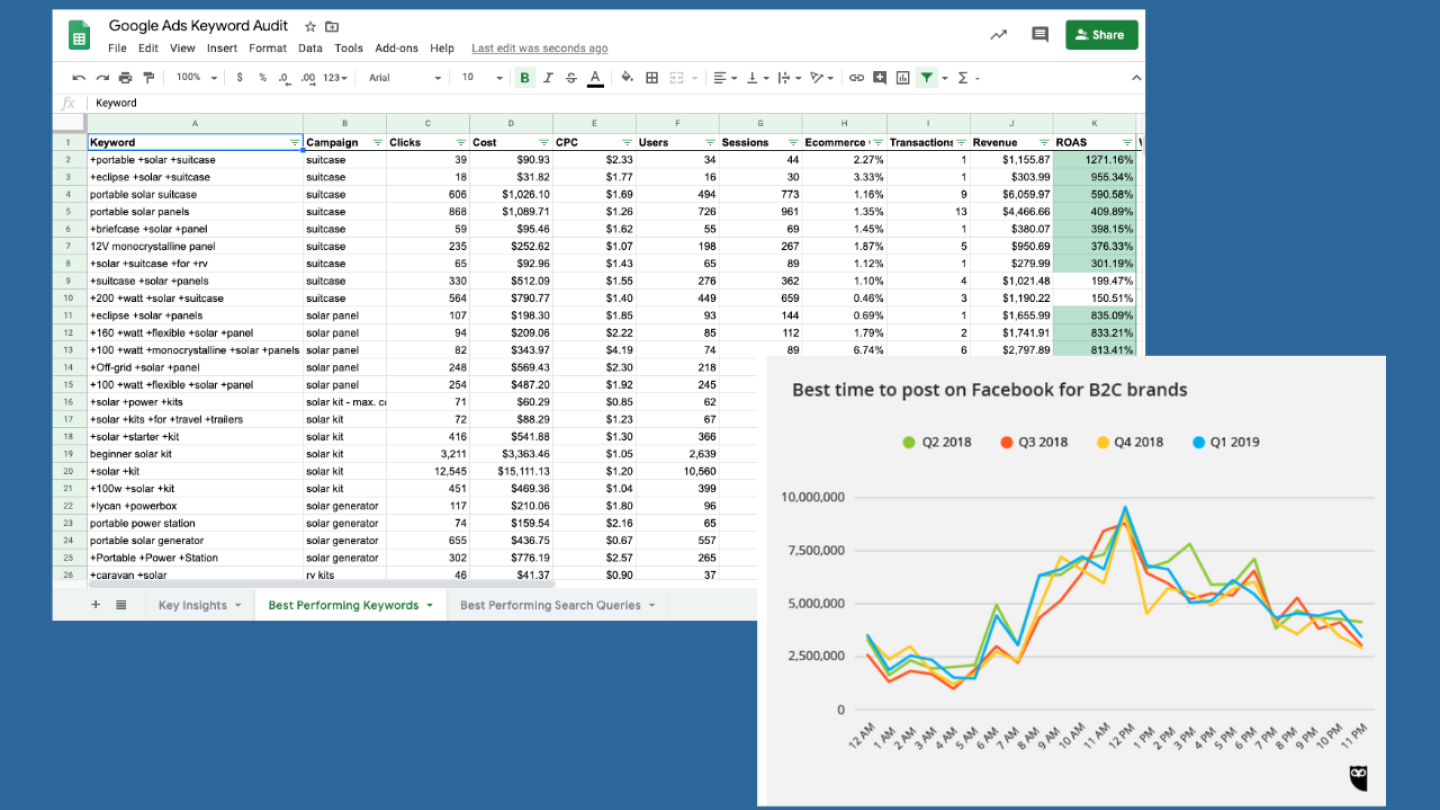Viewport: 1440px width, 810px height.
Task: Click the redo arrow in the toolbar
Action: tap(102, 78)
